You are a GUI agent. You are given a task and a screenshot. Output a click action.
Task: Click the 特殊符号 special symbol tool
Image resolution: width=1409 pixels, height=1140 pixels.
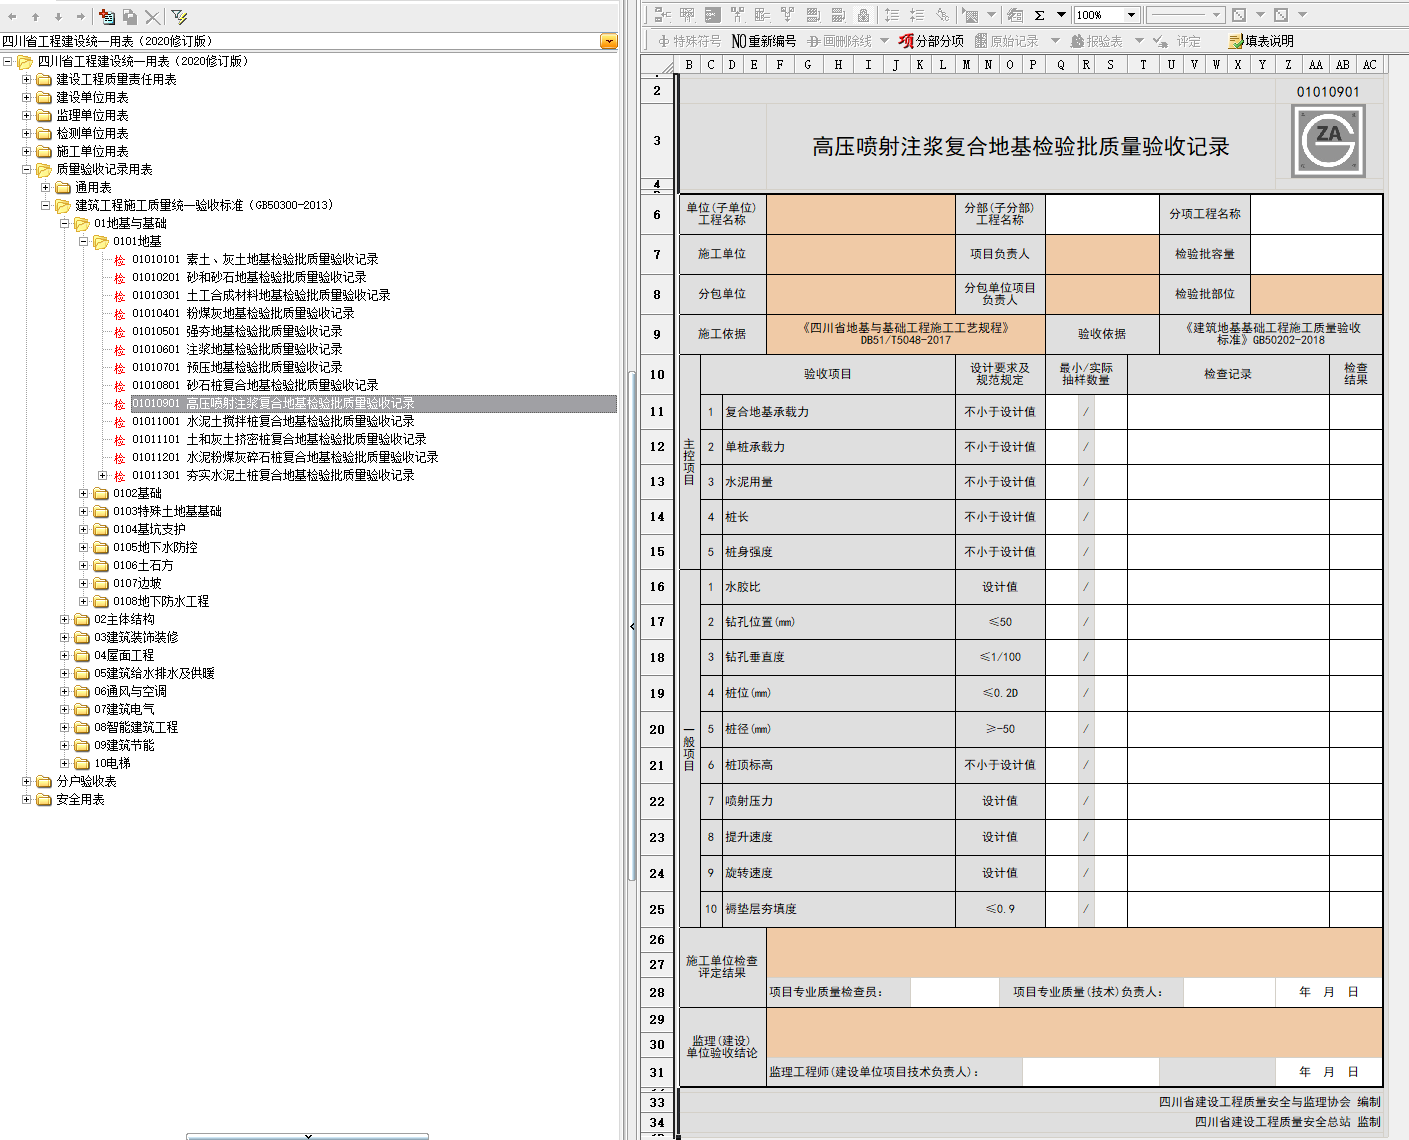coord(689,41)
